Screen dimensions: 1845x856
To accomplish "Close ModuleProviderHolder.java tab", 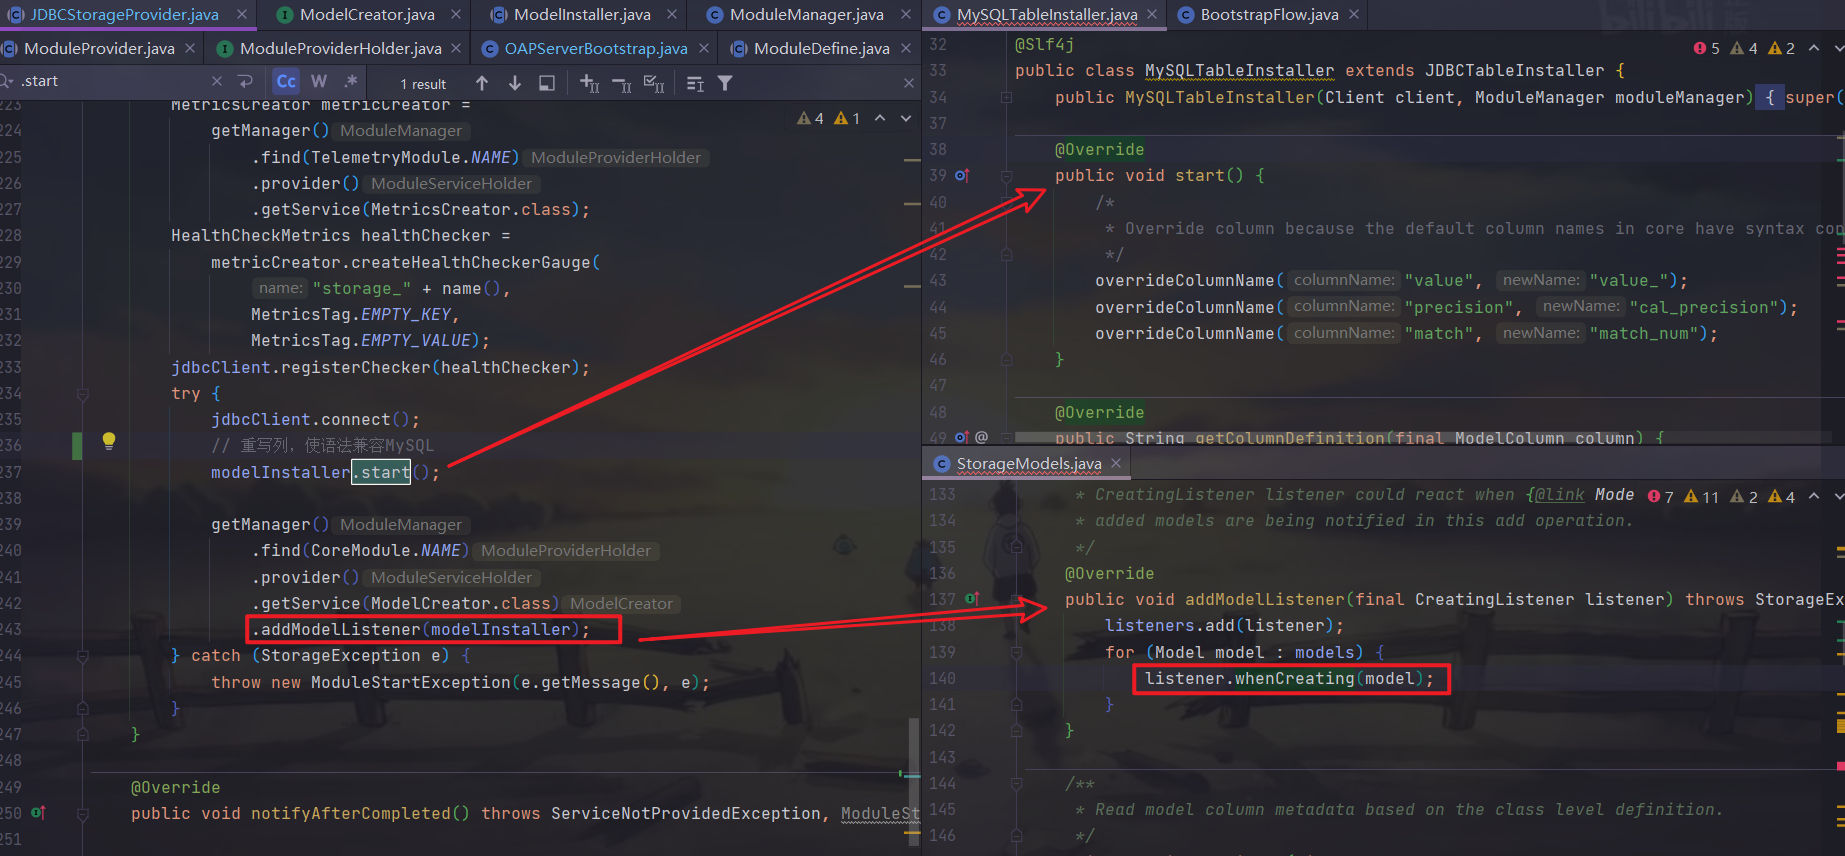I will [x=456, y=49].
